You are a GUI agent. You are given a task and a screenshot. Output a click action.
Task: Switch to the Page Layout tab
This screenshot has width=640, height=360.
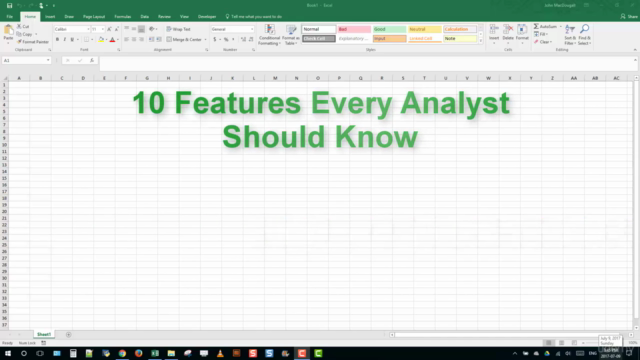tap(94, 17)
